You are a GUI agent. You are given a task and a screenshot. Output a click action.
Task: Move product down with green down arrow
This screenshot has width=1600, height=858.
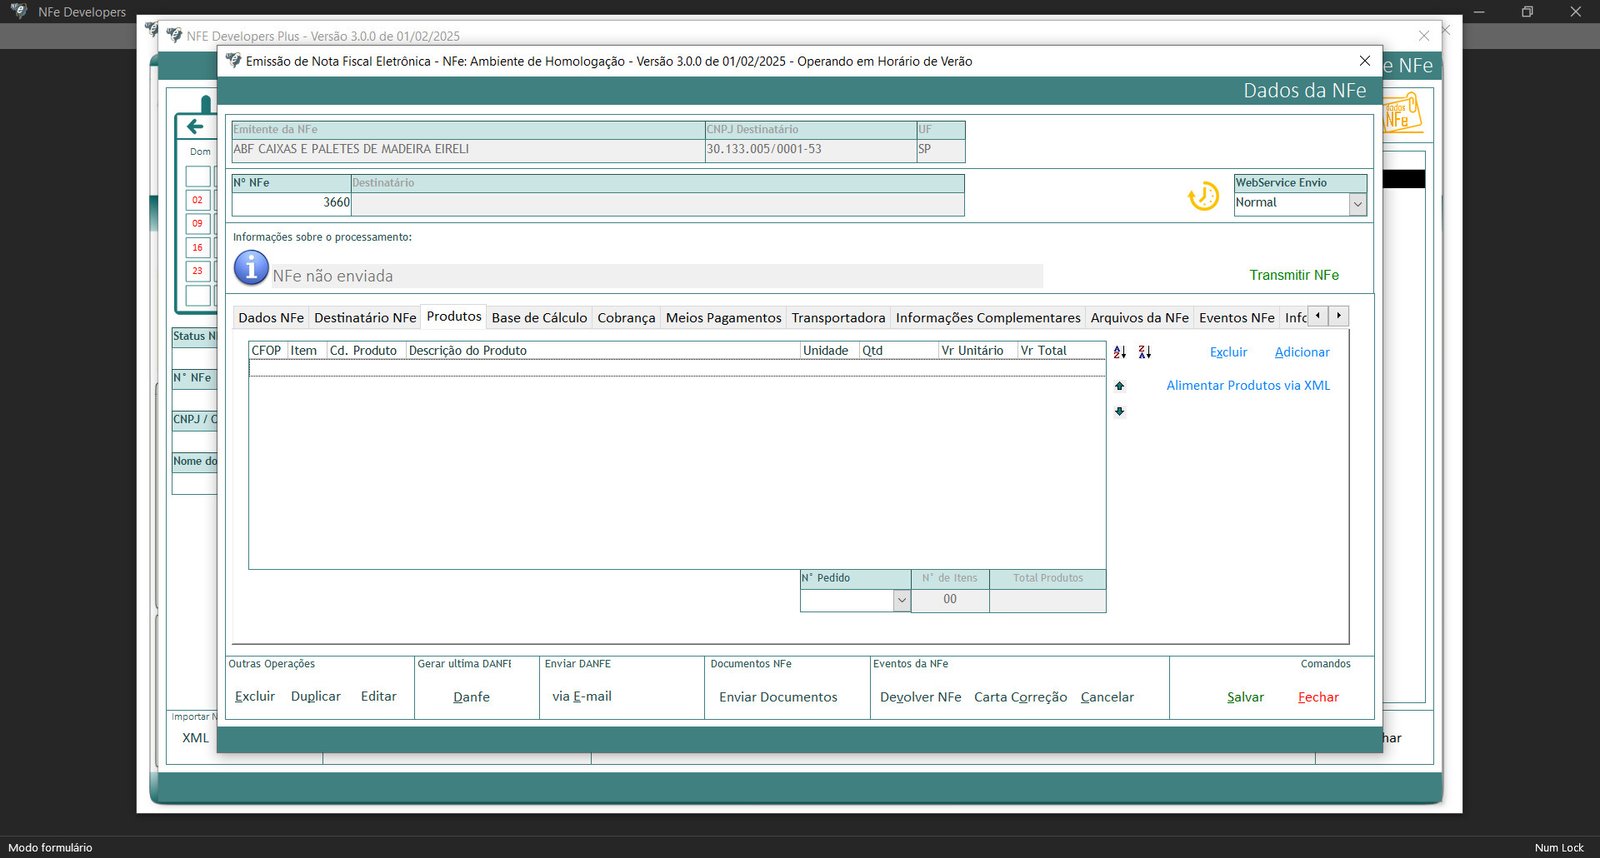[1120, 411]
